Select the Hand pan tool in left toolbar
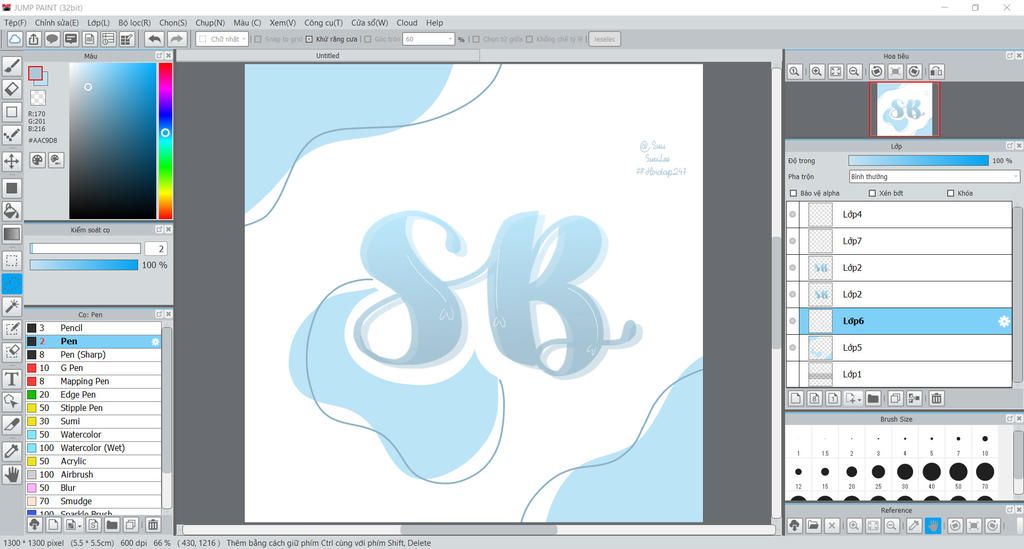 tap(12, 474)
